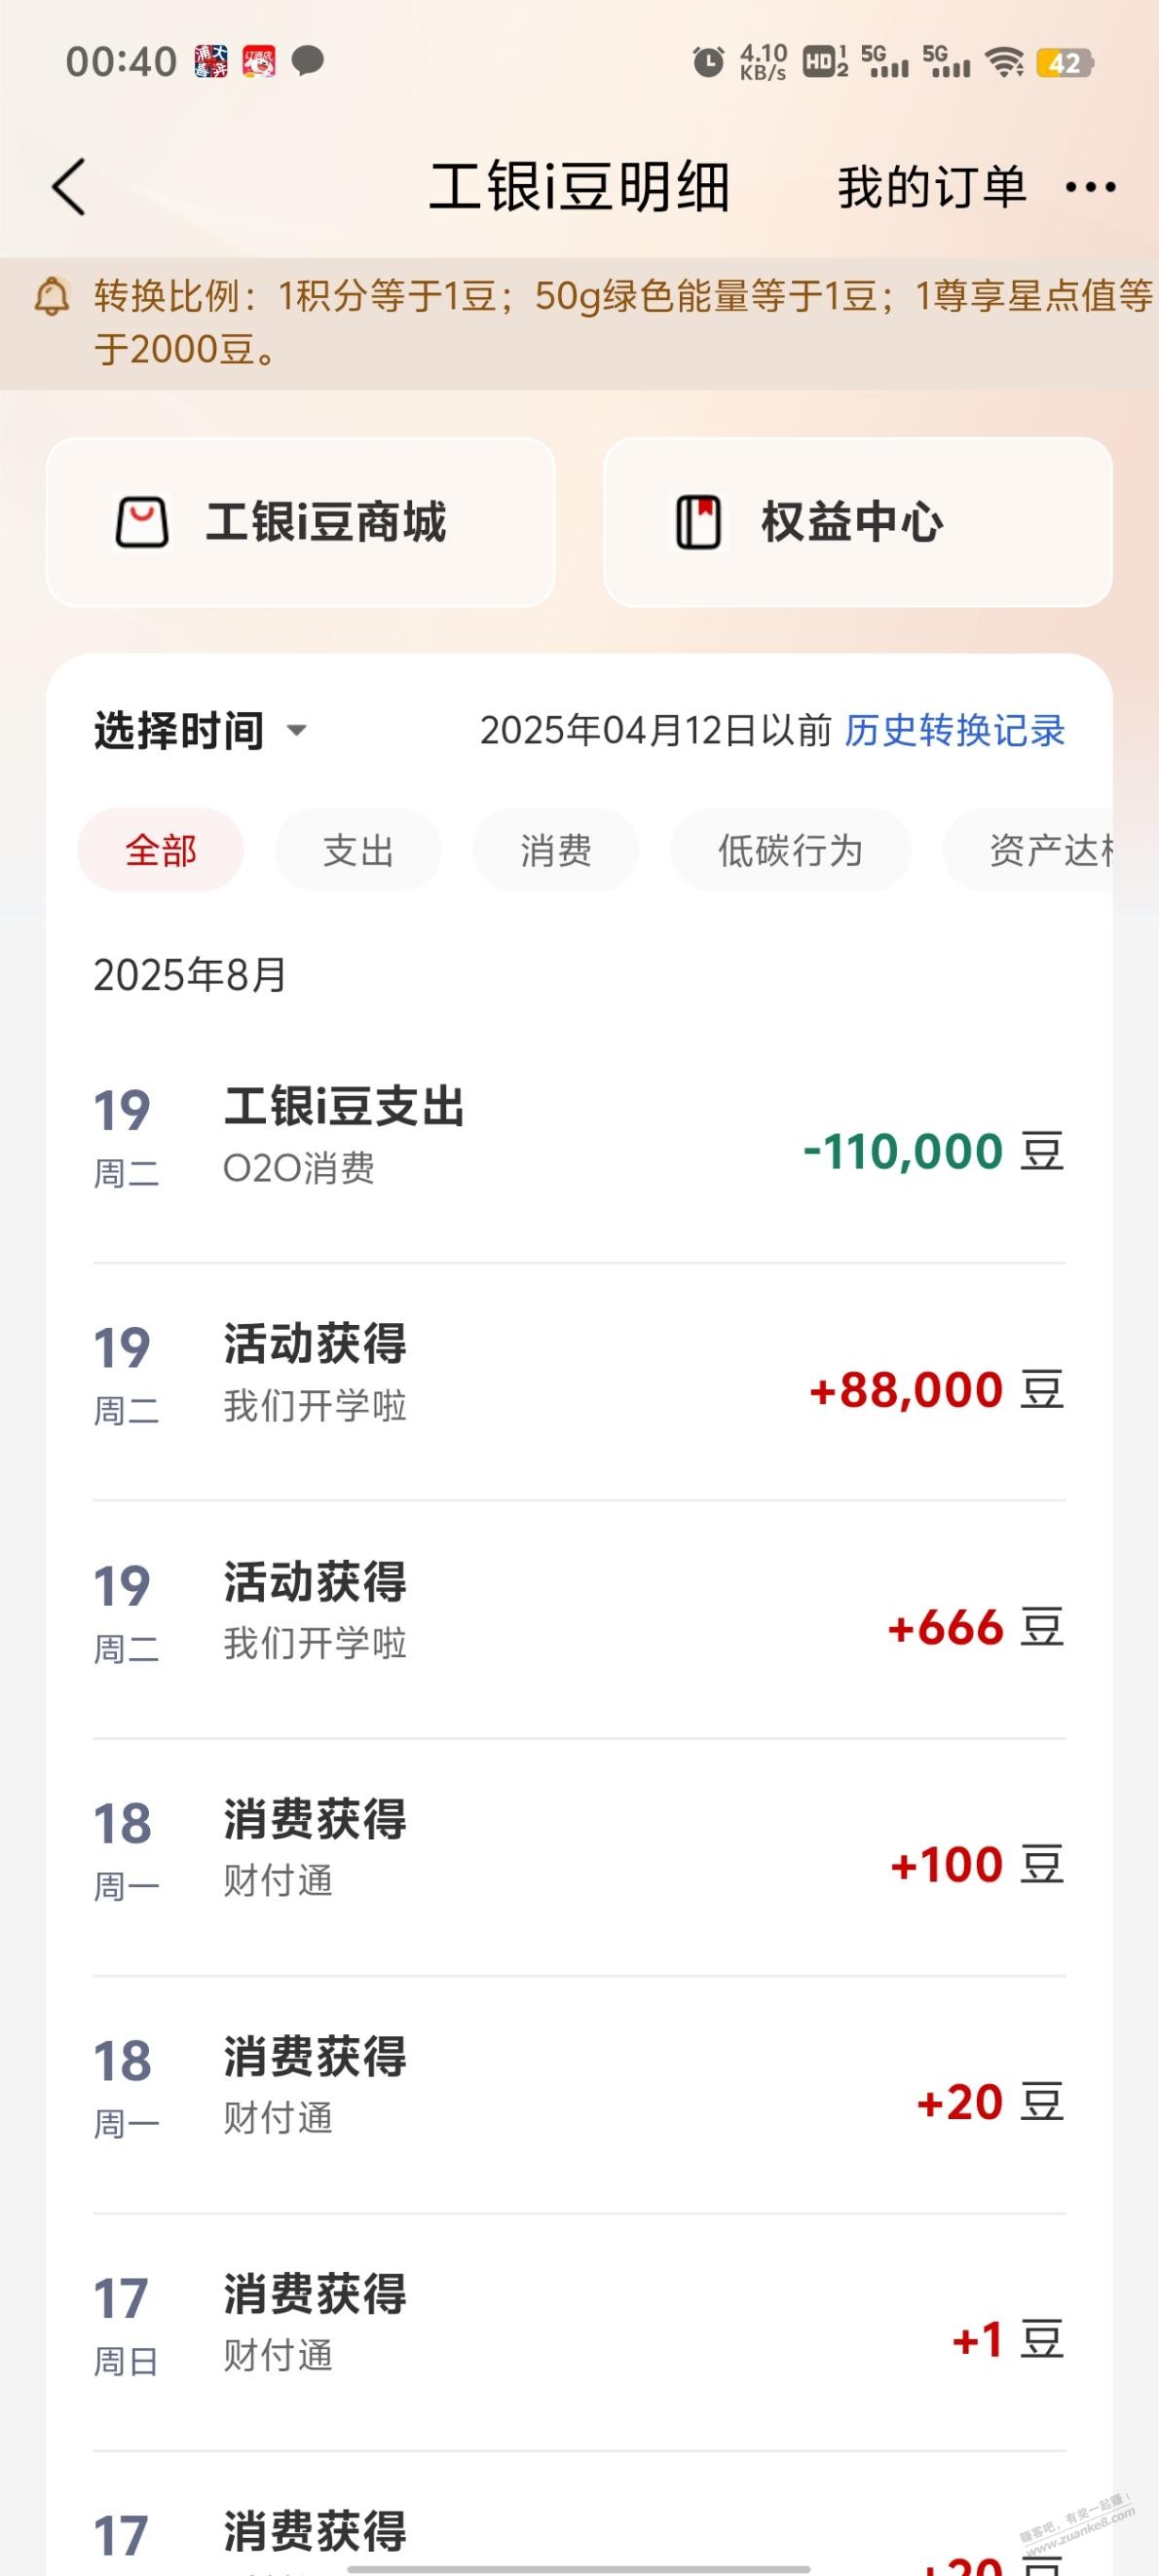
Task: Open the three-dot more menu
Action: coord(1090,187)
